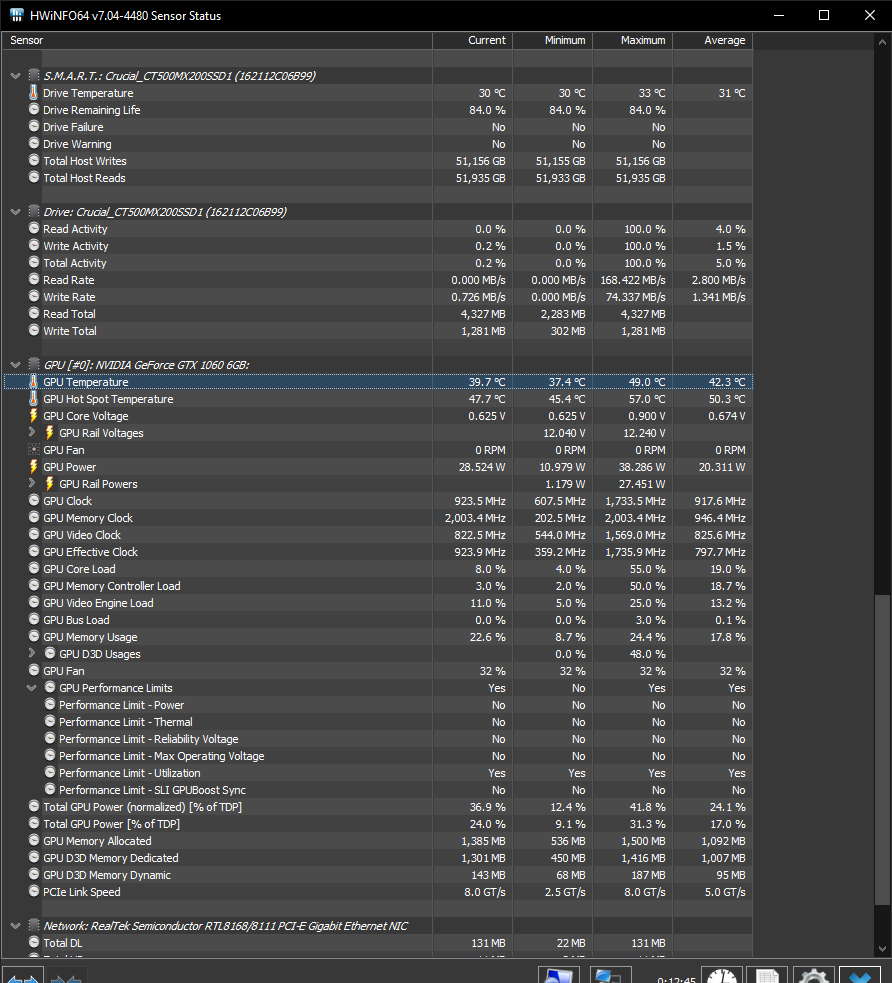Collapse the Network RealTek section
The height and width of the screenshot is (983, 892).
(16, 926)
